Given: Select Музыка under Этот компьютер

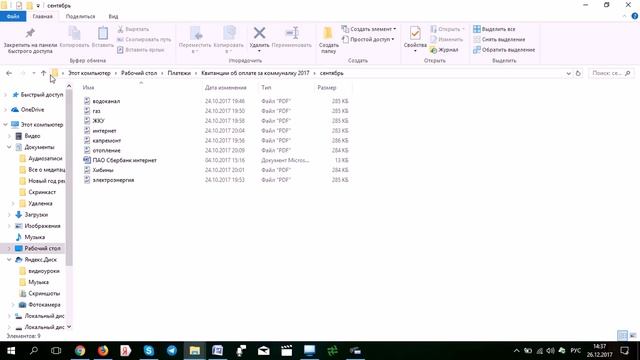Looking at the screenshot, I should click(x=34, y=237).
